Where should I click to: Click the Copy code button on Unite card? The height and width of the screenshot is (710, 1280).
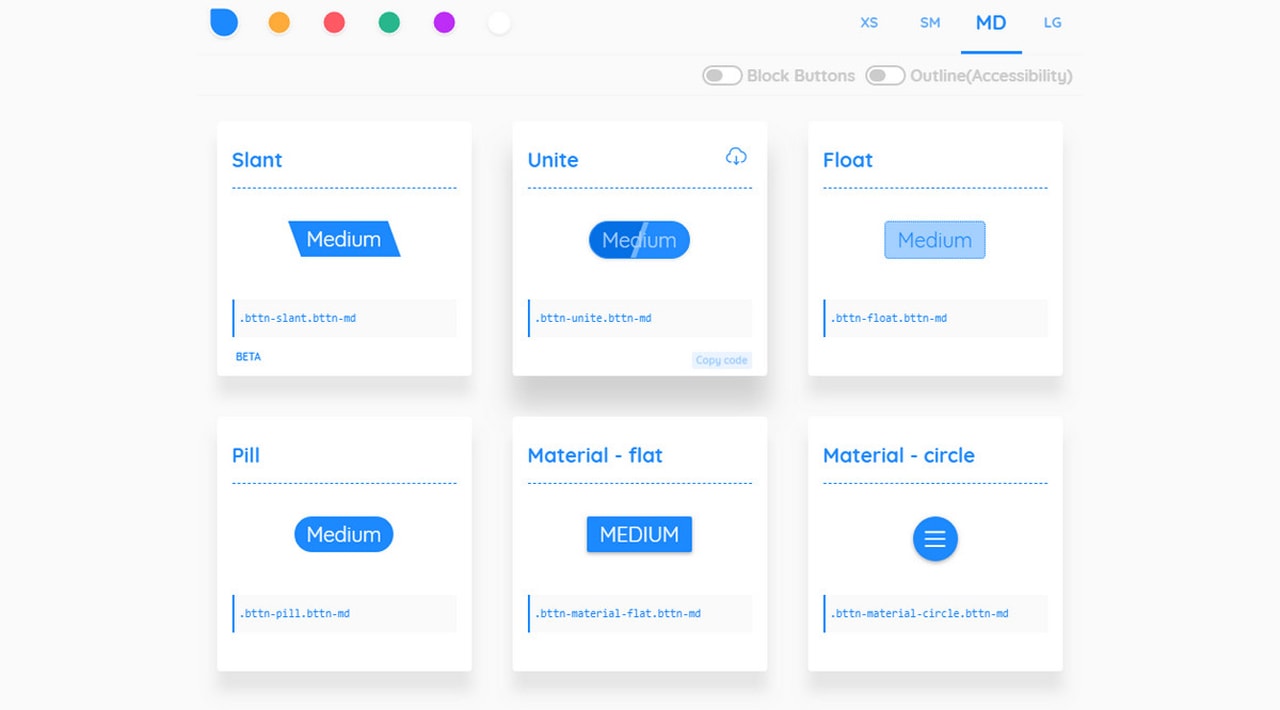tap(721, 360)
